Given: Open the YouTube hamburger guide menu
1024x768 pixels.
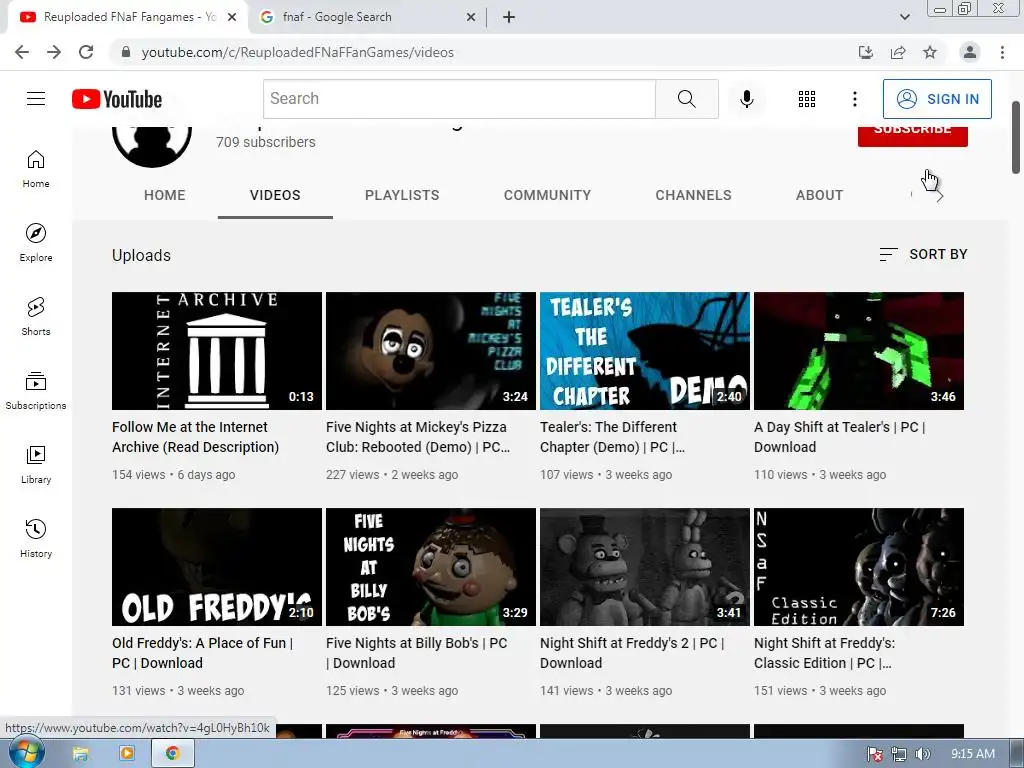Looking at the screenshot, I should point(36,99).
